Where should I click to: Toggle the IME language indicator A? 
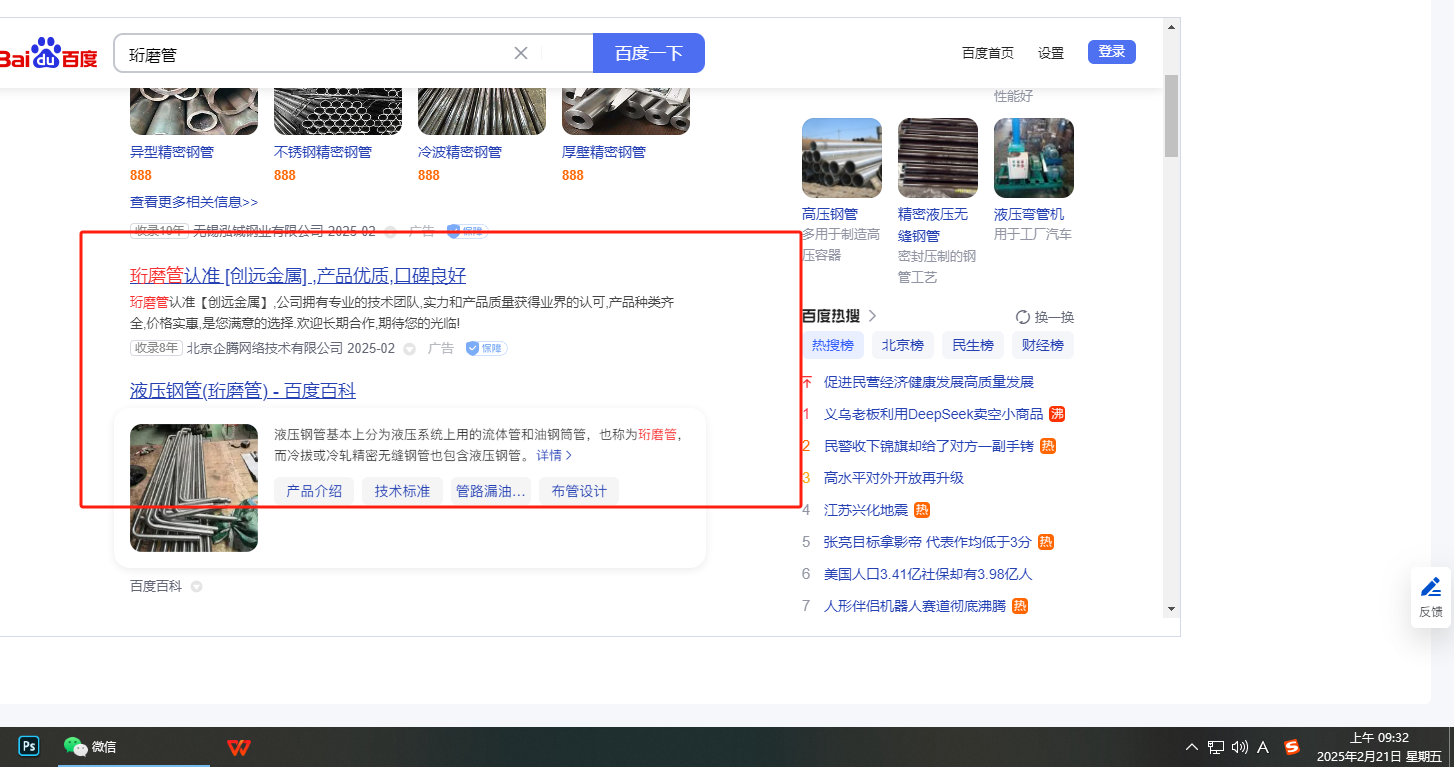click(1263, 747)
